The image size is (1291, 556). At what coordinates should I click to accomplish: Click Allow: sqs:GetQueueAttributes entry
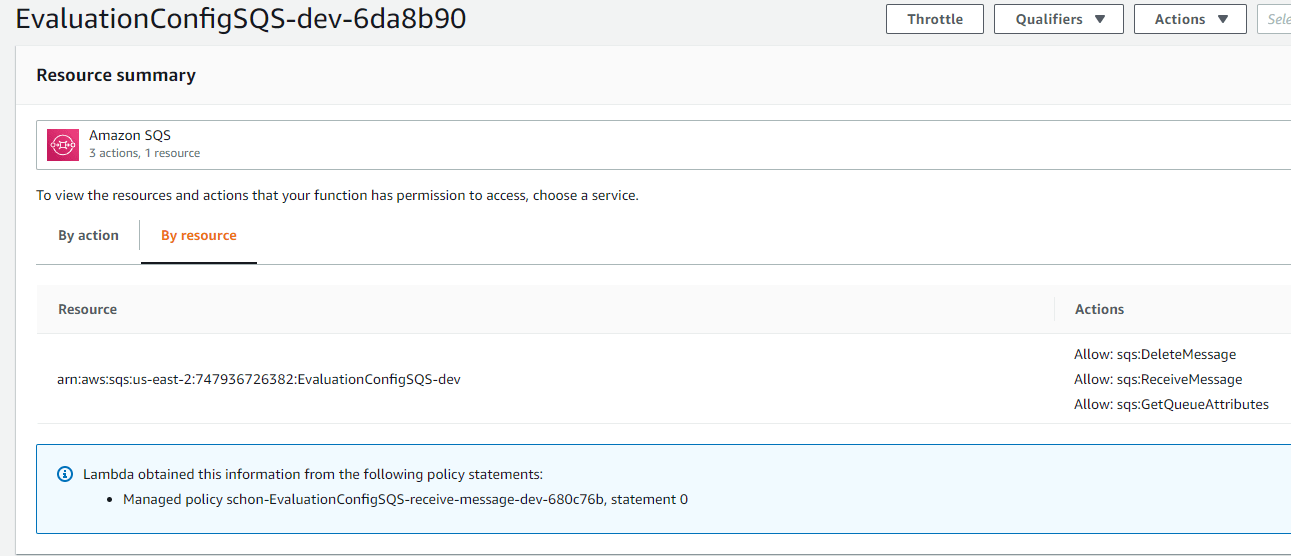pos(1171,404)
